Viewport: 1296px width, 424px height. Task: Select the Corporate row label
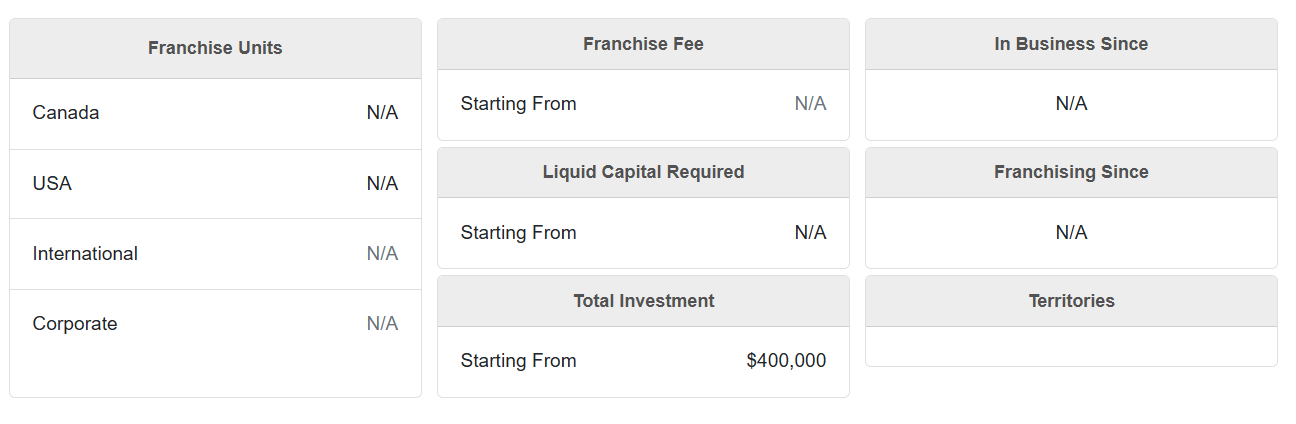(75, 324)
